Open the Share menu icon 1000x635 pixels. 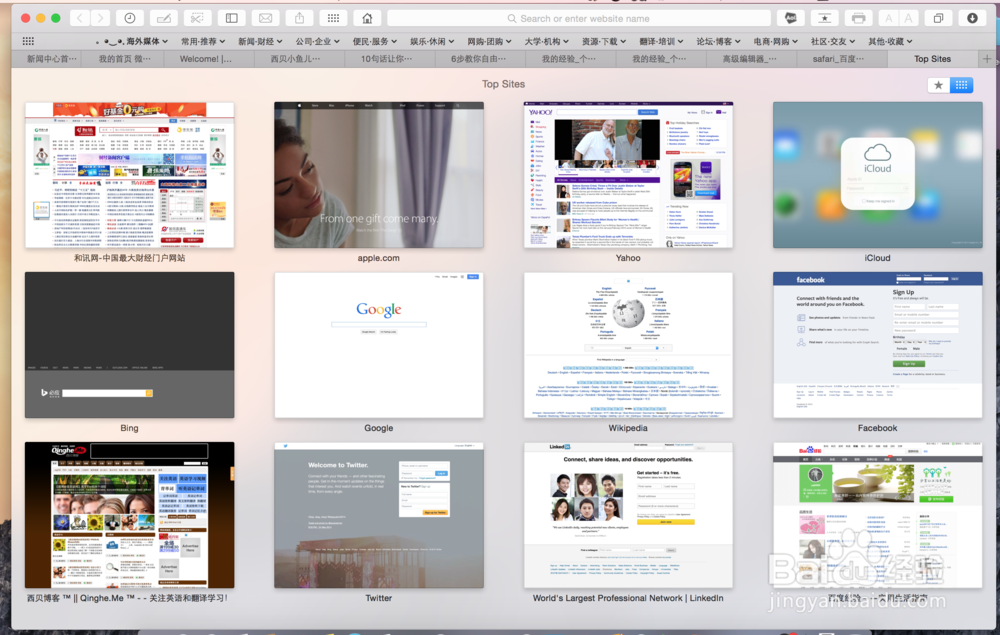click(299, 18)
